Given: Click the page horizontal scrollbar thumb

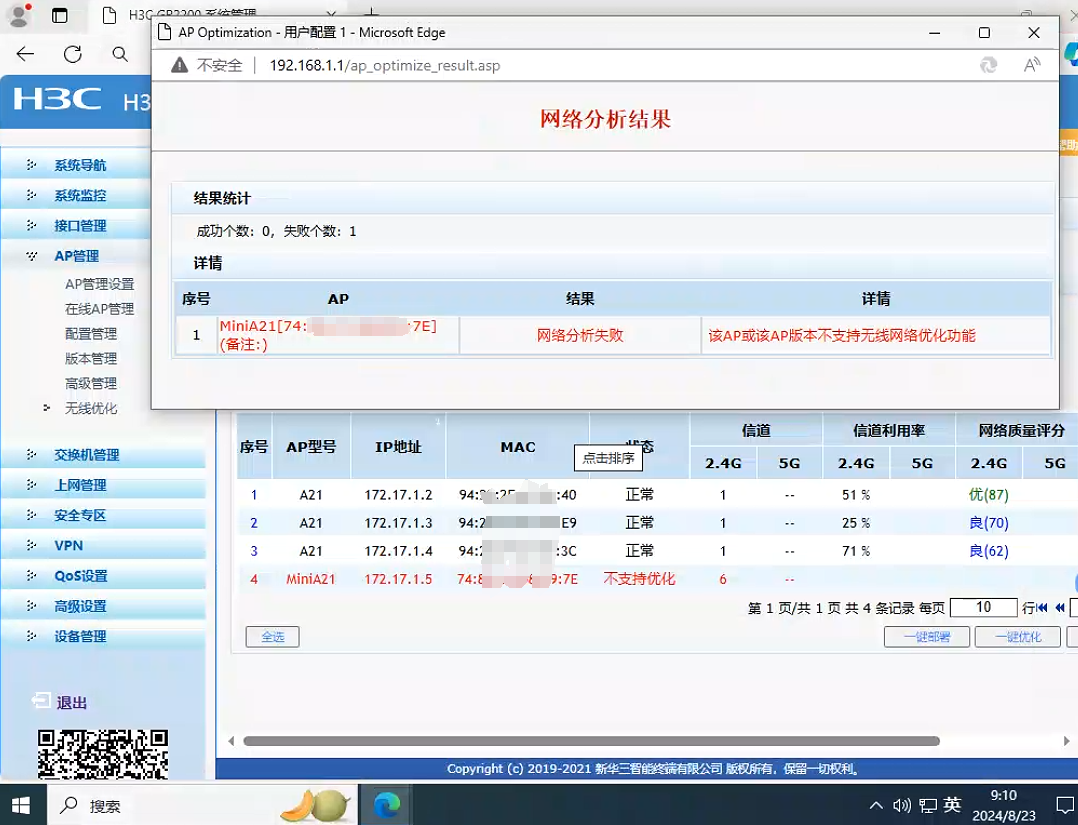Looking at the screenshot, I should pos(592,741).
